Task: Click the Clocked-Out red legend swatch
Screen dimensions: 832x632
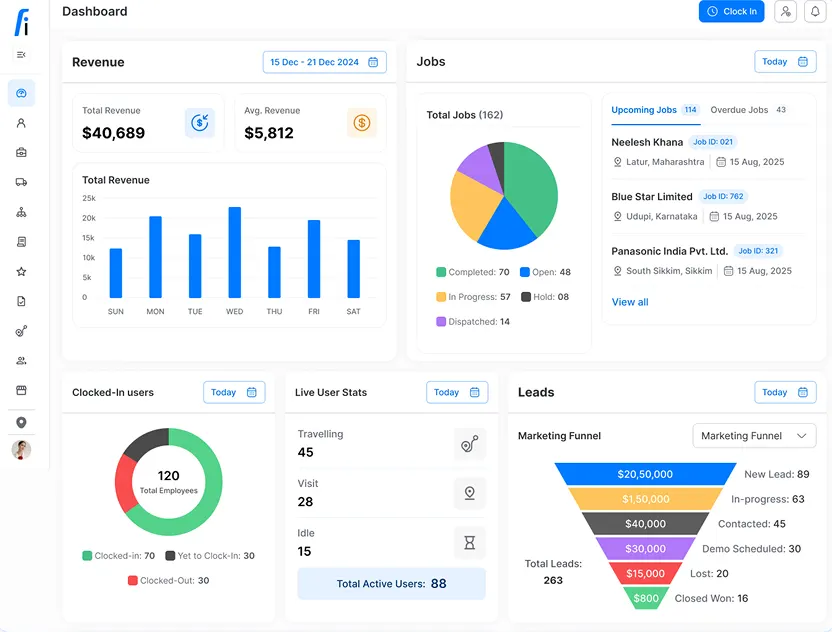Action: click(133, 581)
